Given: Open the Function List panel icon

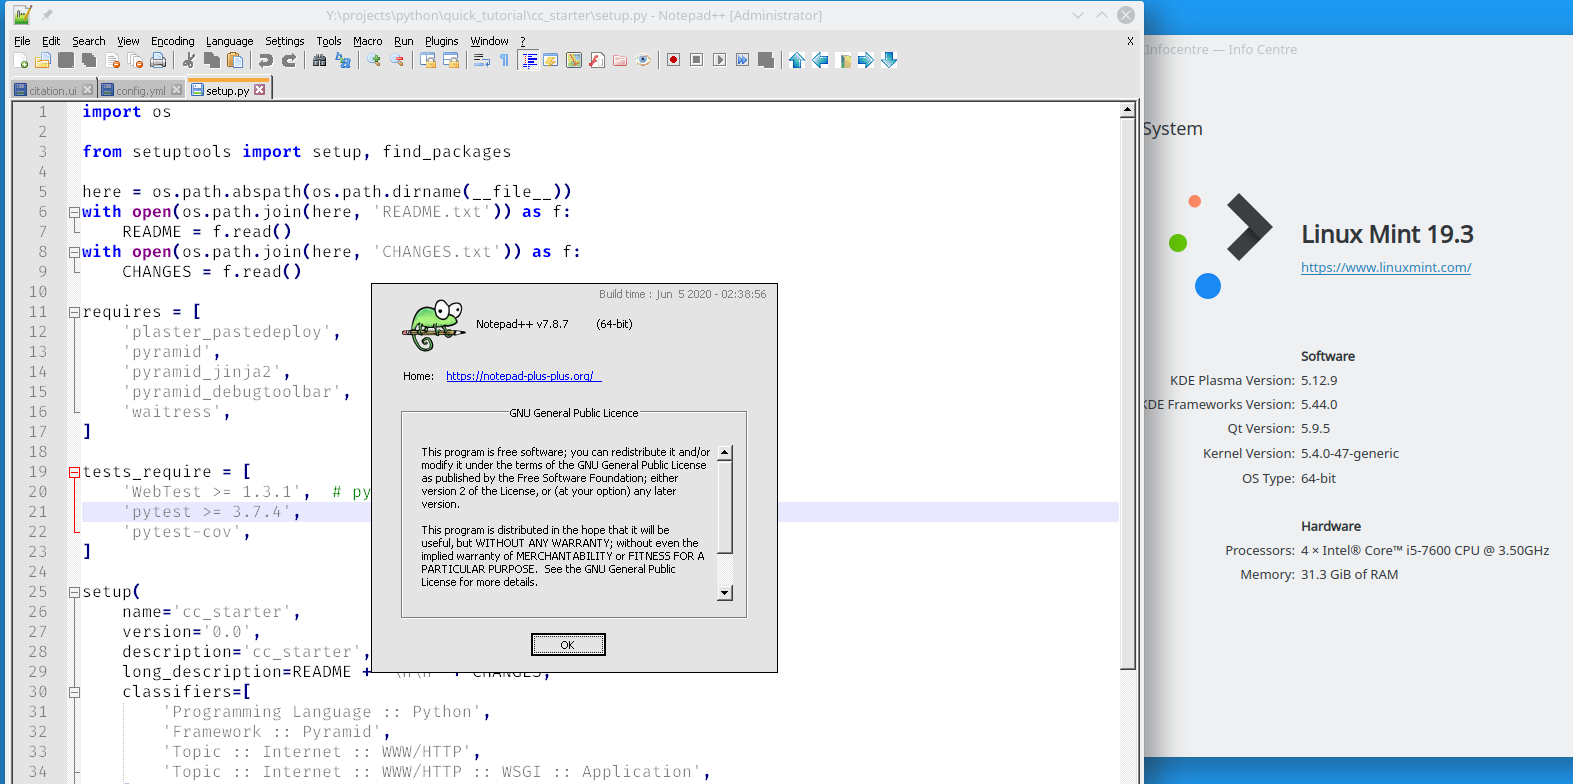Looking at the screenshot, I should click(x=597, y=60).
